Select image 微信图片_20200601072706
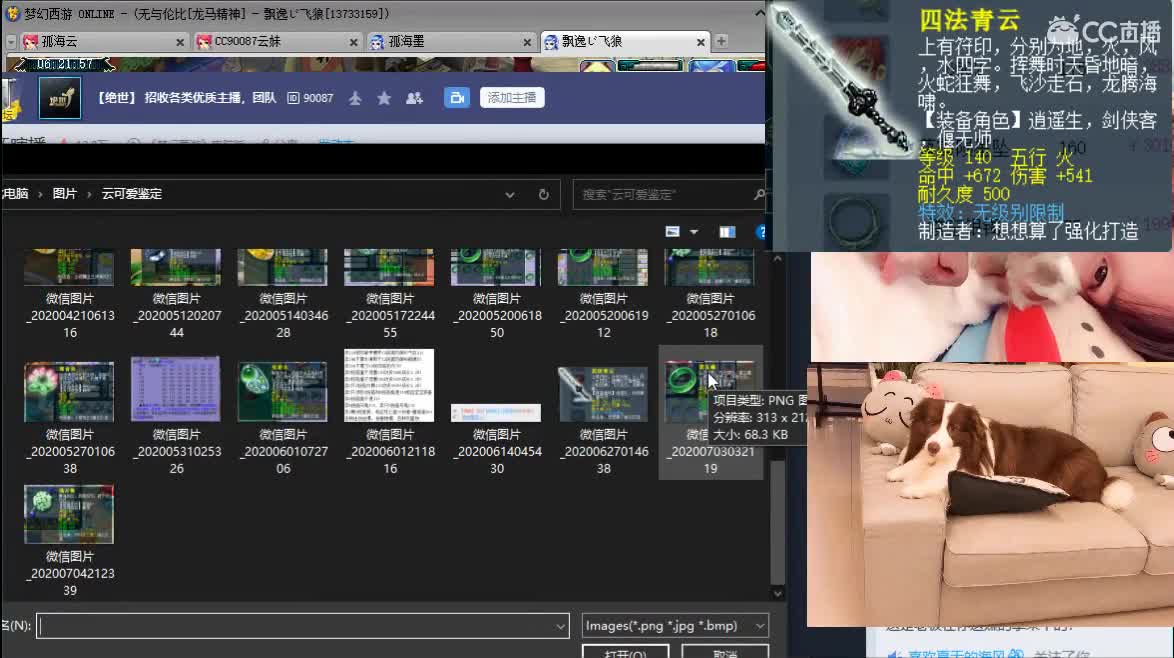This screenshot has height=658, width=1174. [x=283, y=418]
